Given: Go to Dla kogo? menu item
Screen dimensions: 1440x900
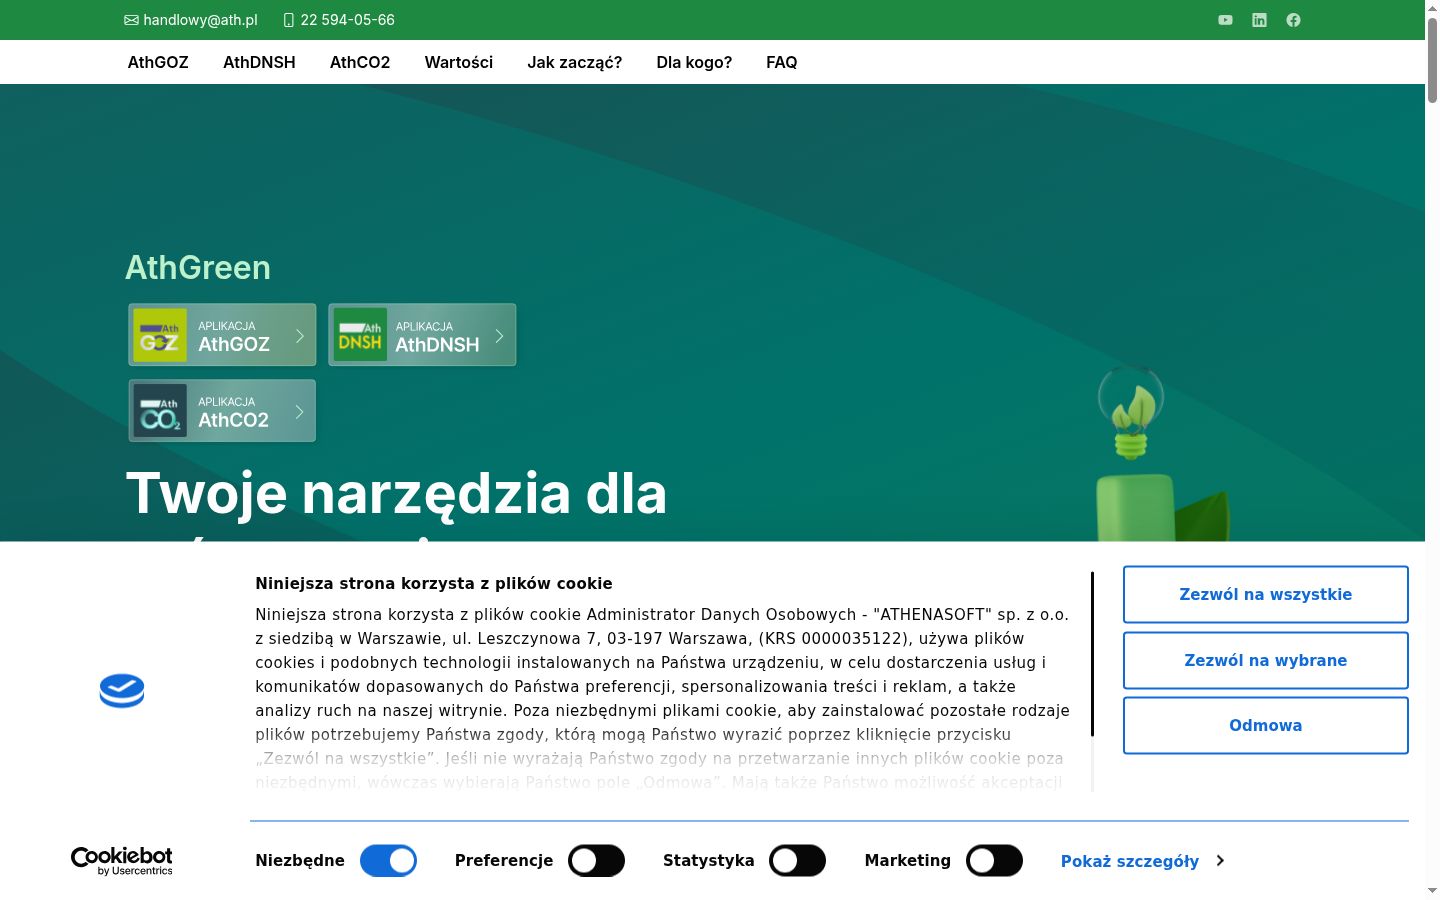Looking at the screenshot, I should tap(694, 62).
